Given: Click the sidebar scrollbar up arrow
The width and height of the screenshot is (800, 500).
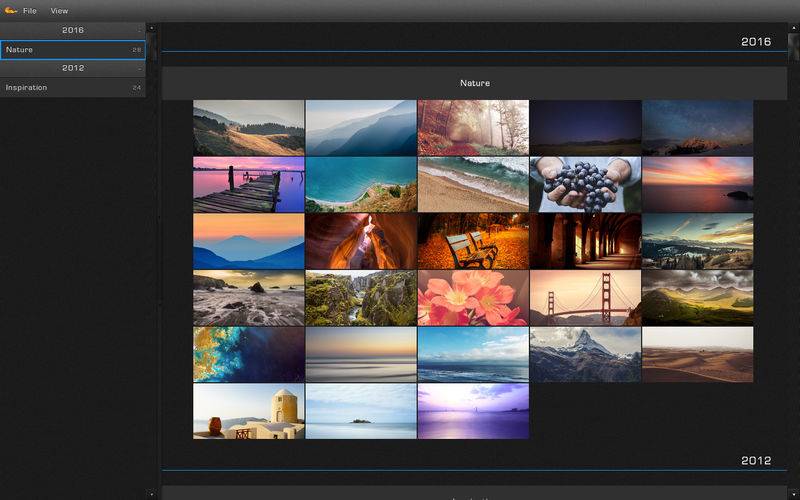Looking at the screenshot, I should click(x=152, y=28).
